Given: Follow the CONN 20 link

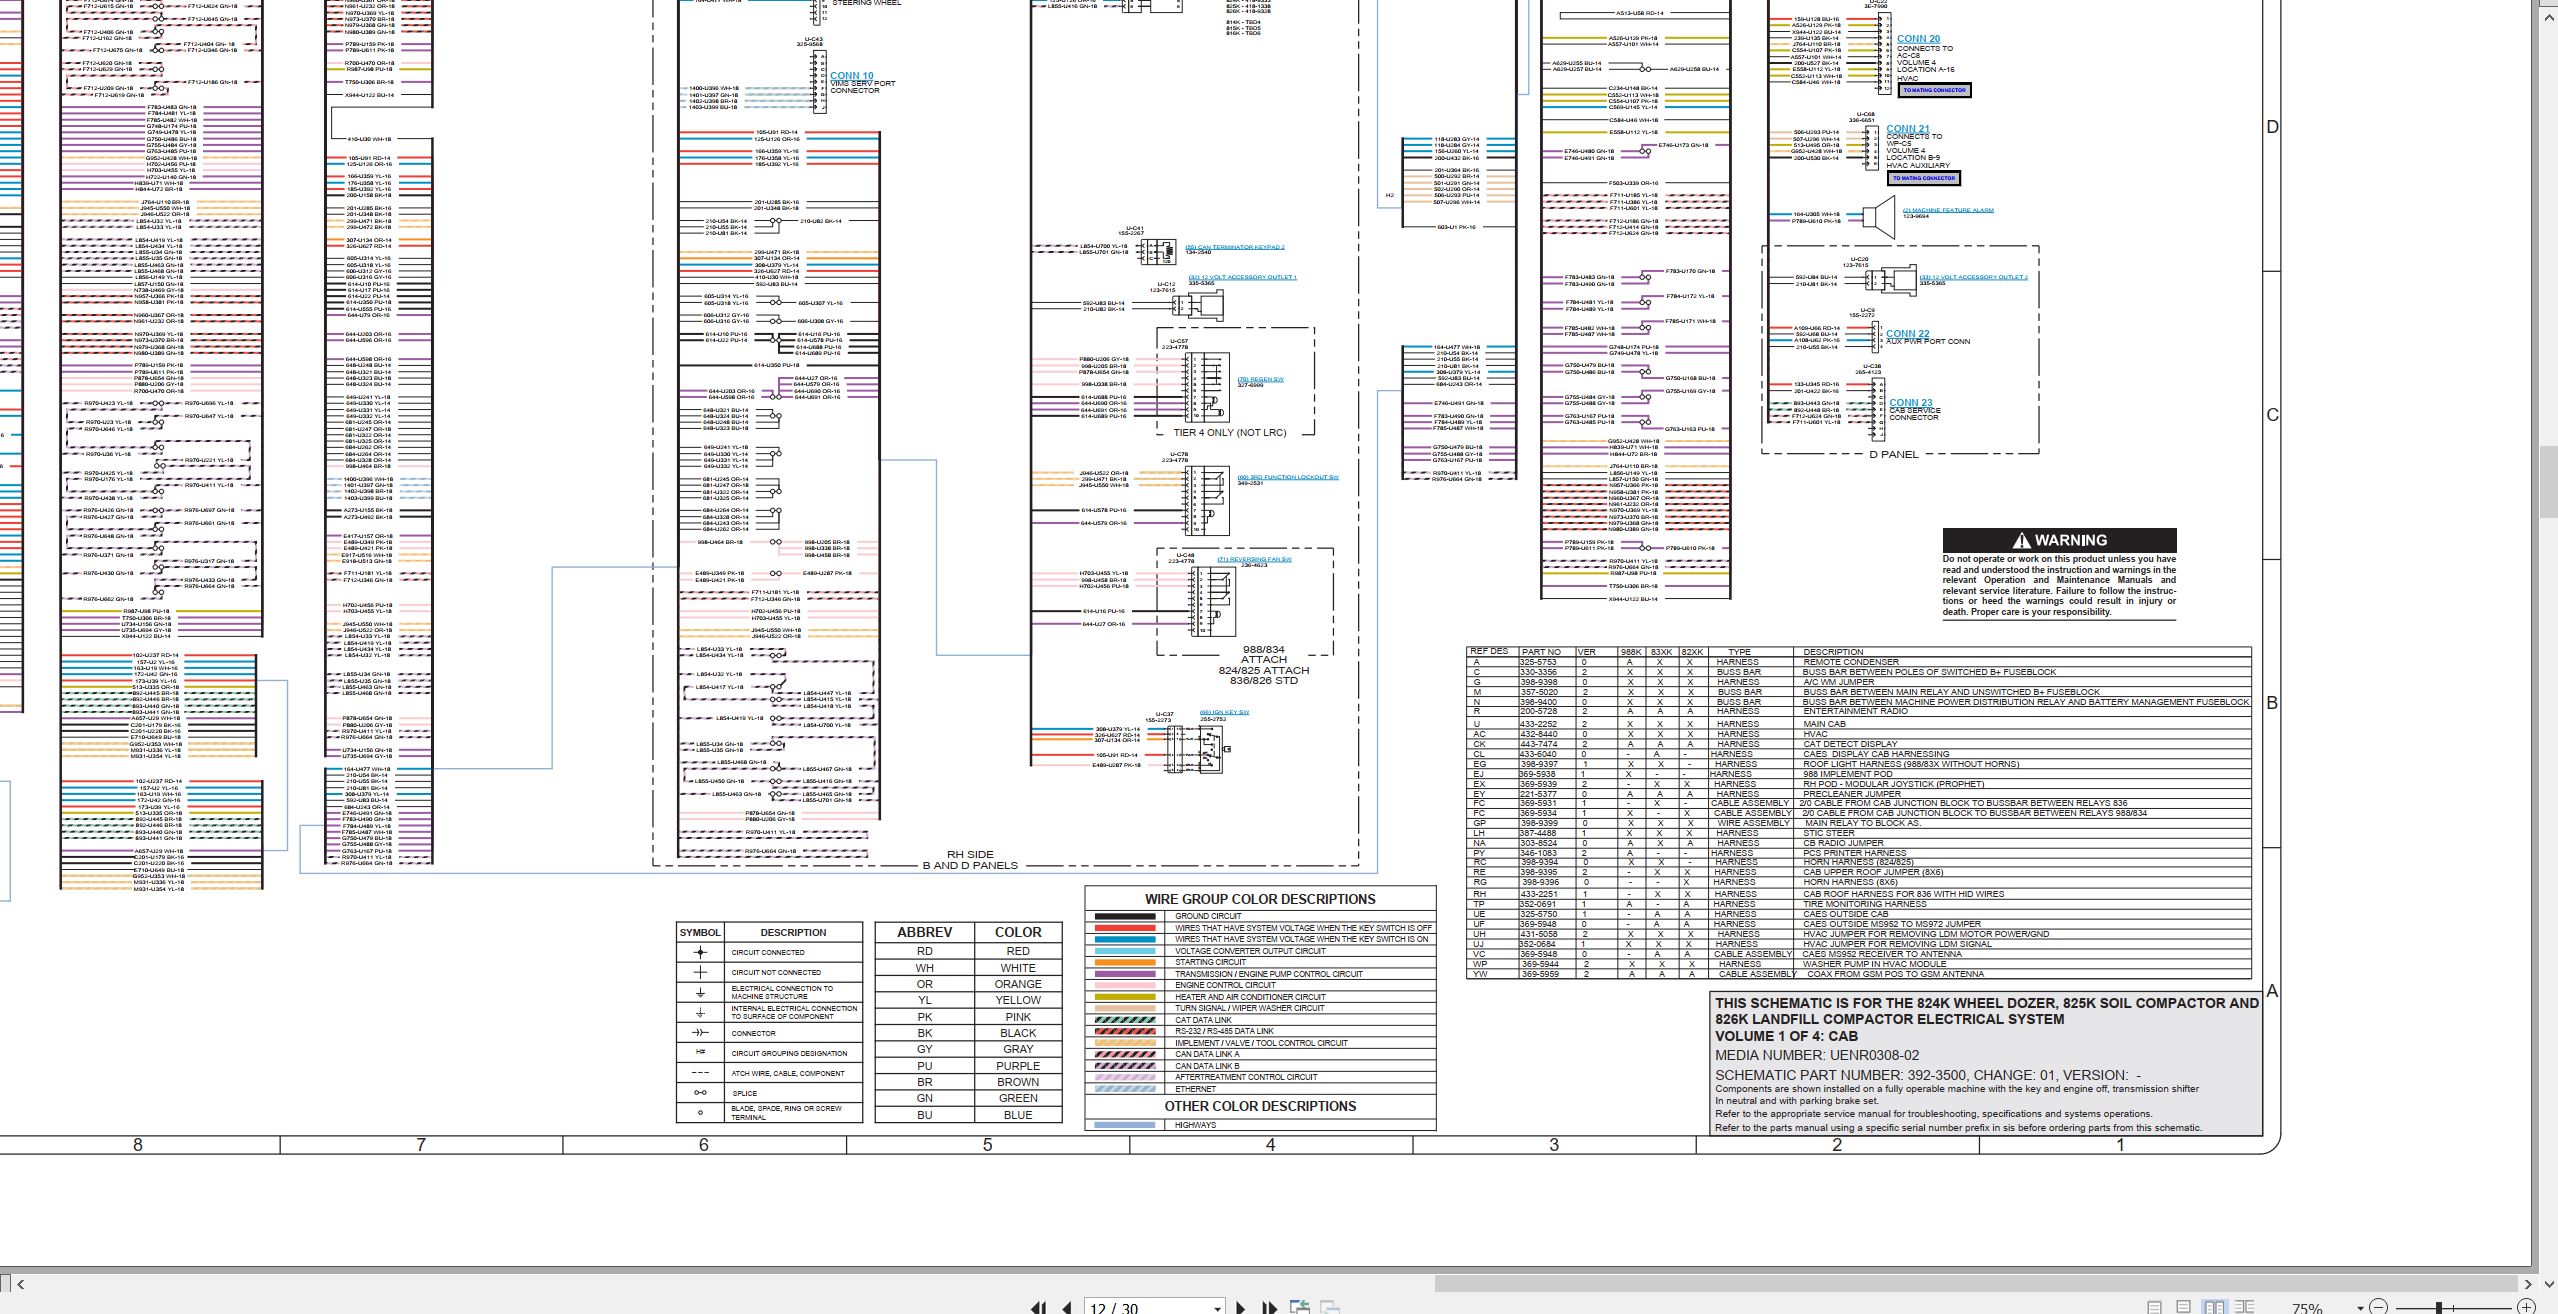Looking at the screenshot, I should click(x=1918, y=39).
